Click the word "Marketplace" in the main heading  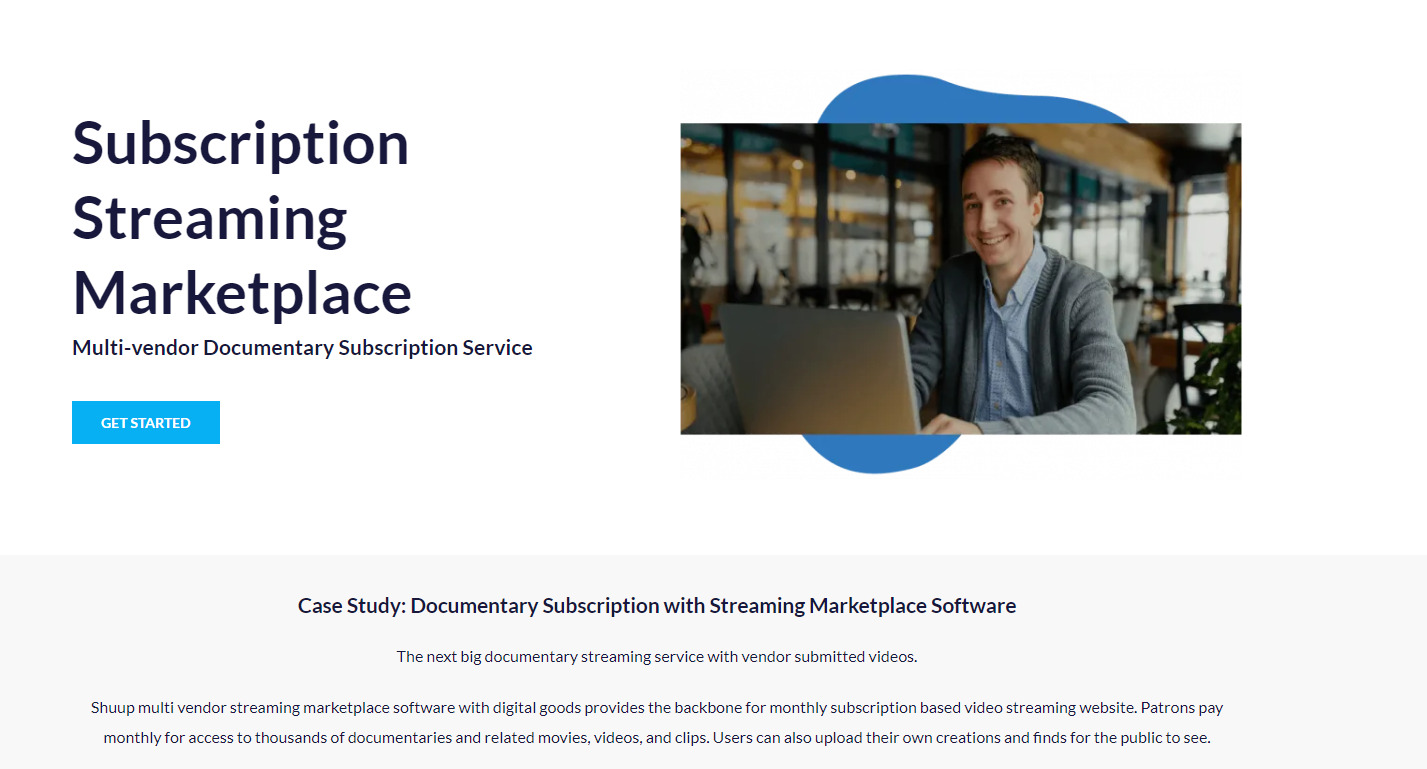coord(242,293)
